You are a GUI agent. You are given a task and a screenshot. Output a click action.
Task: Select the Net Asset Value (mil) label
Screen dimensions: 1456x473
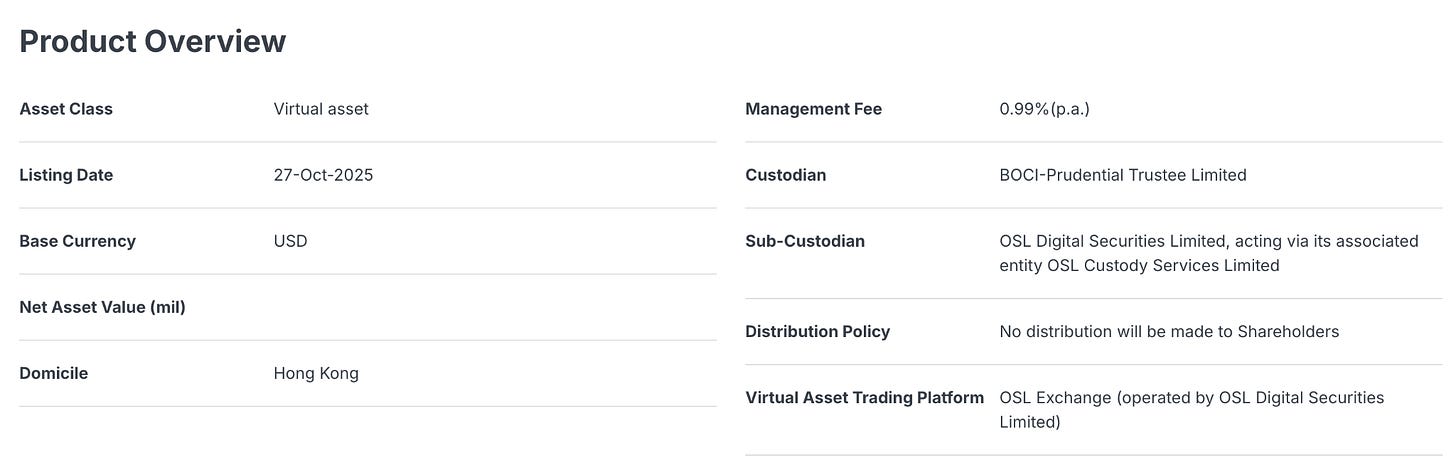click(x=103, y=307)
